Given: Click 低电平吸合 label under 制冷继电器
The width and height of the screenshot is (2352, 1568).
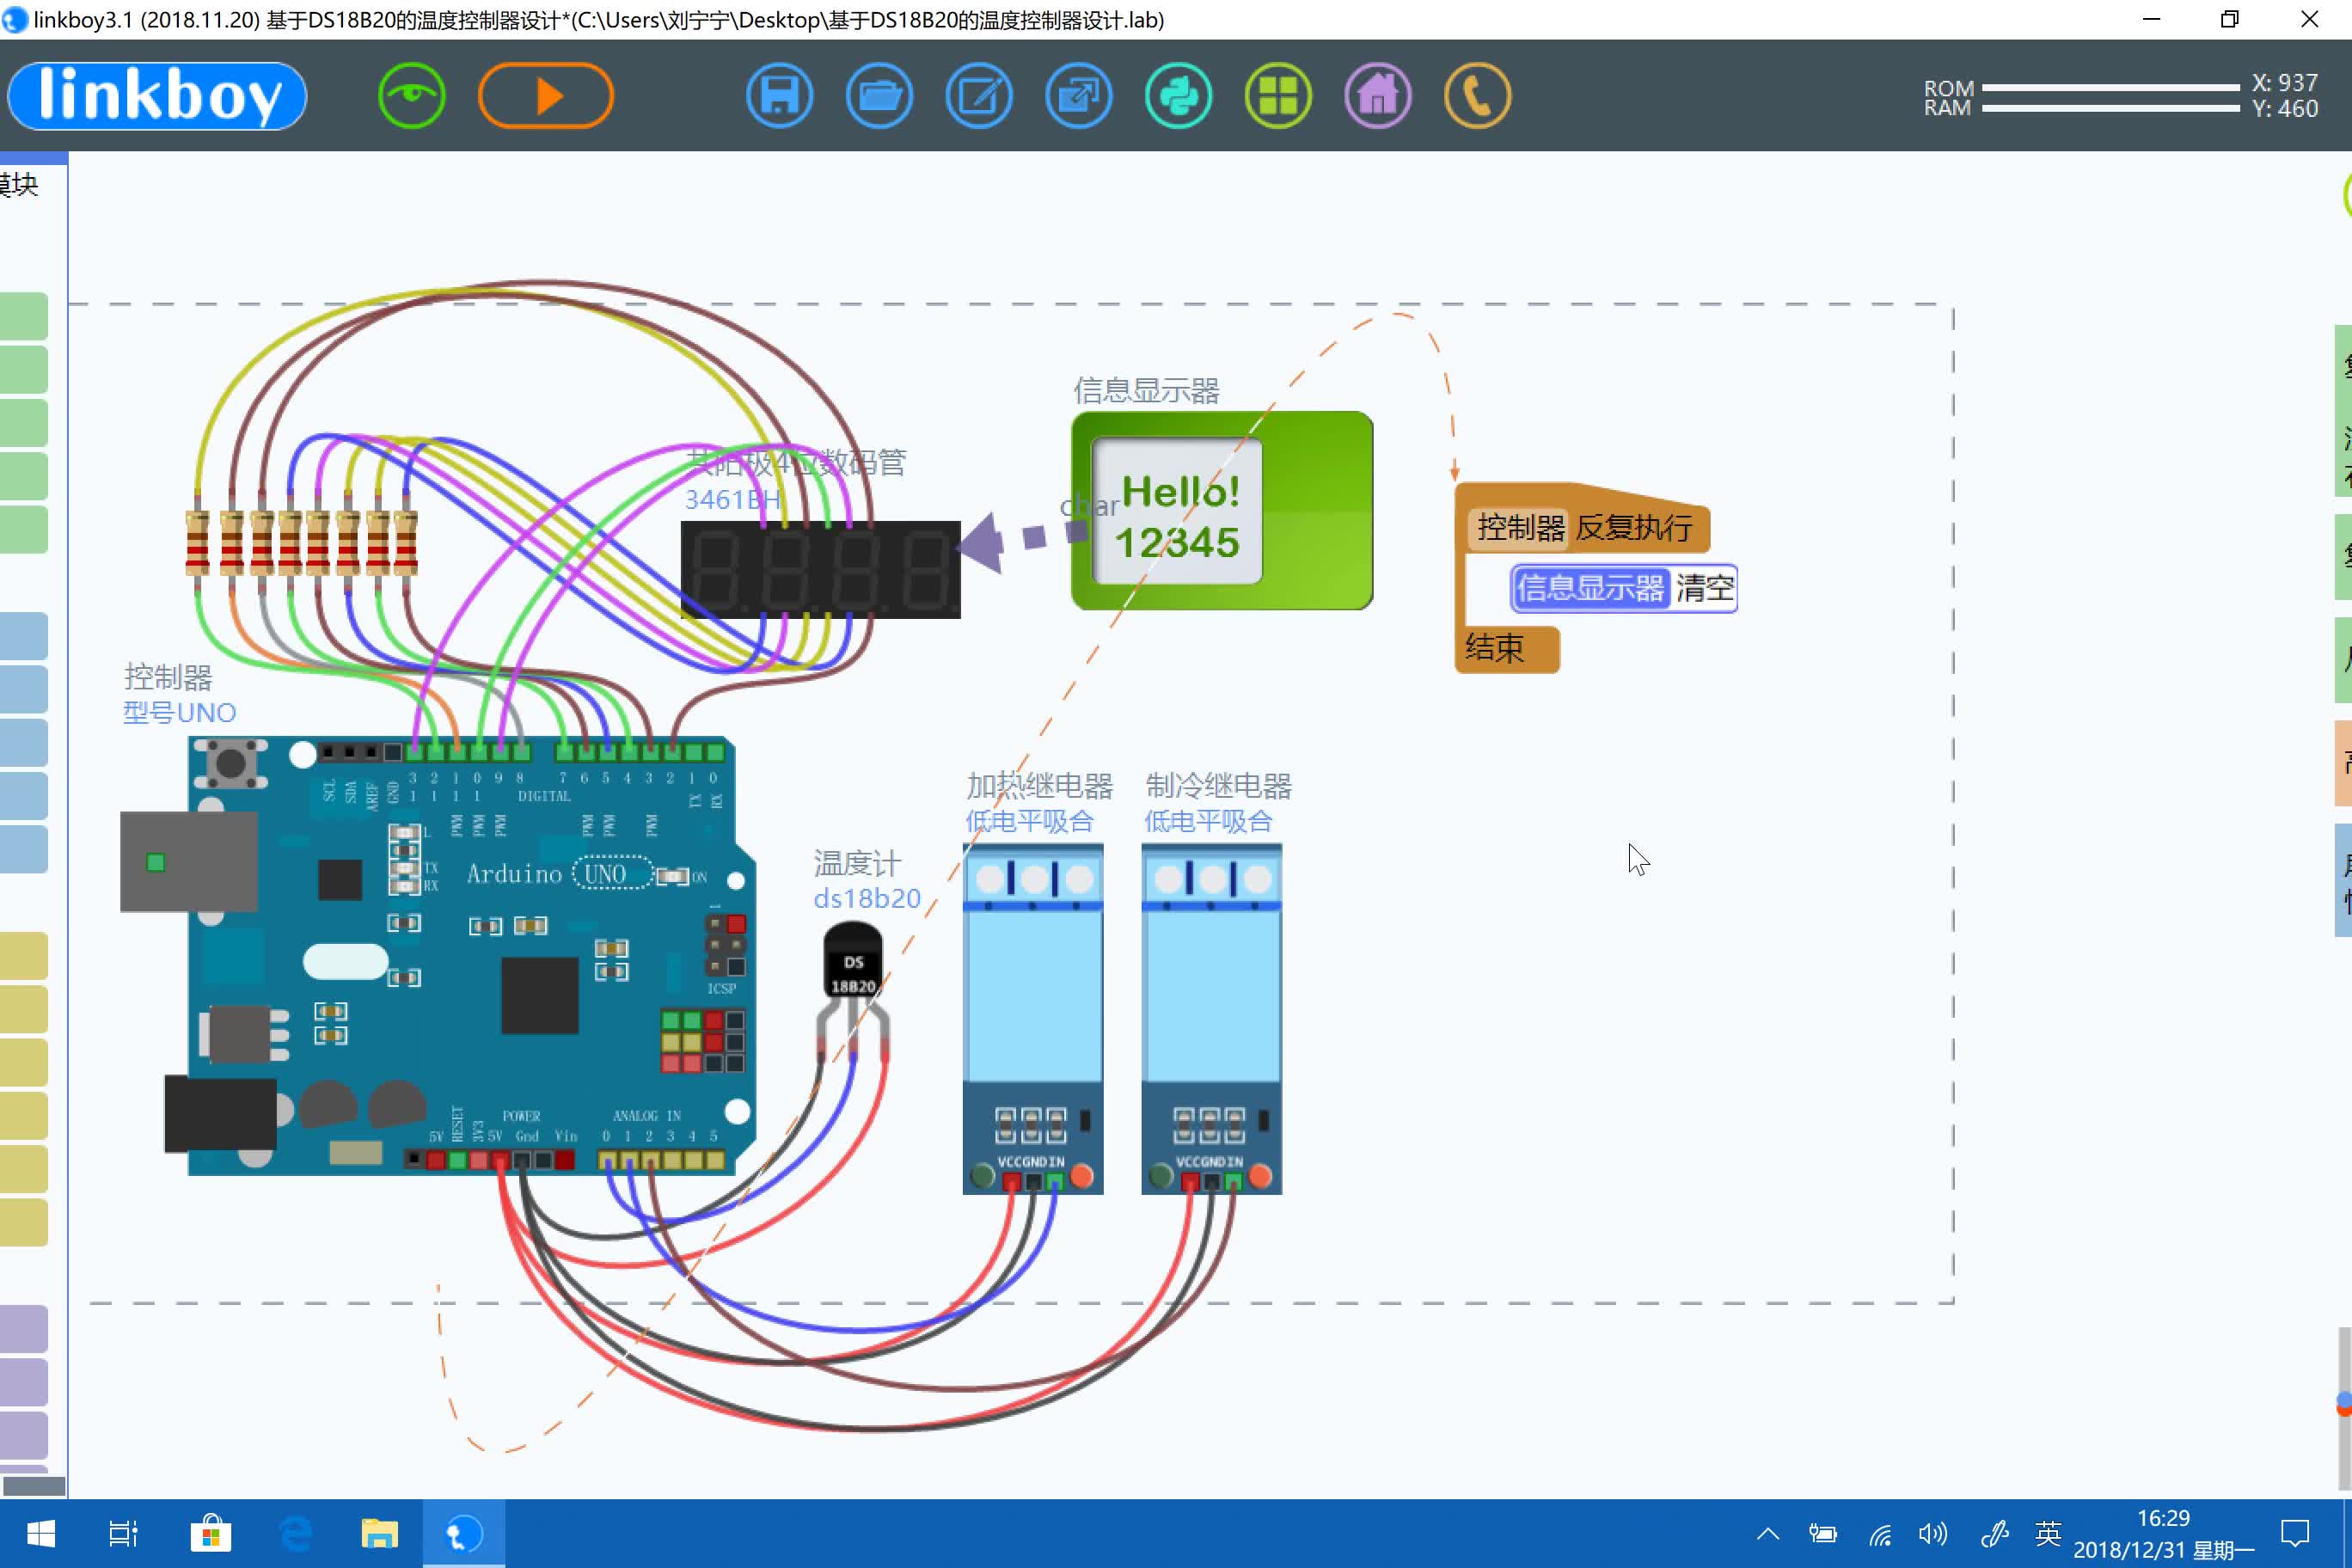Looking at the screenshot, I should [1208, 821].
